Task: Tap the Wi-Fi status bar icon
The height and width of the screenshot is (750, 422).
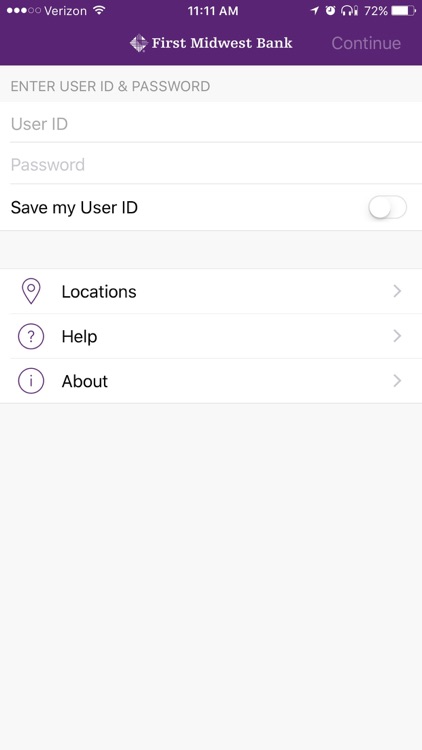Action: click(100, 11)
